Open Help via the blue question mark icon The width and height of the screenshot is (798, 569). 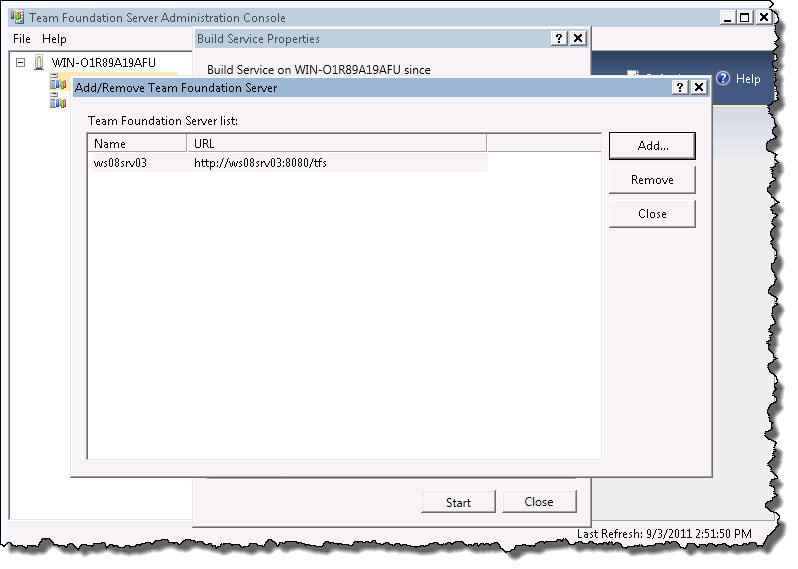pos(723,78)
